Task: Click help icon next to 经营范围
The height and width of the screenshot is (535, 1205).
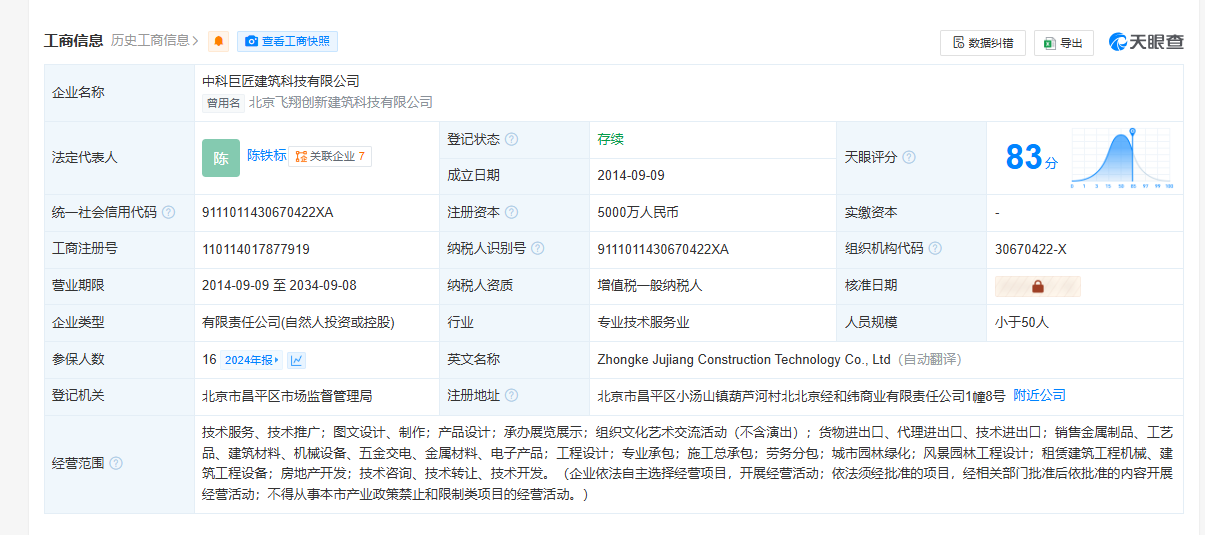Action: click(116, 464)
